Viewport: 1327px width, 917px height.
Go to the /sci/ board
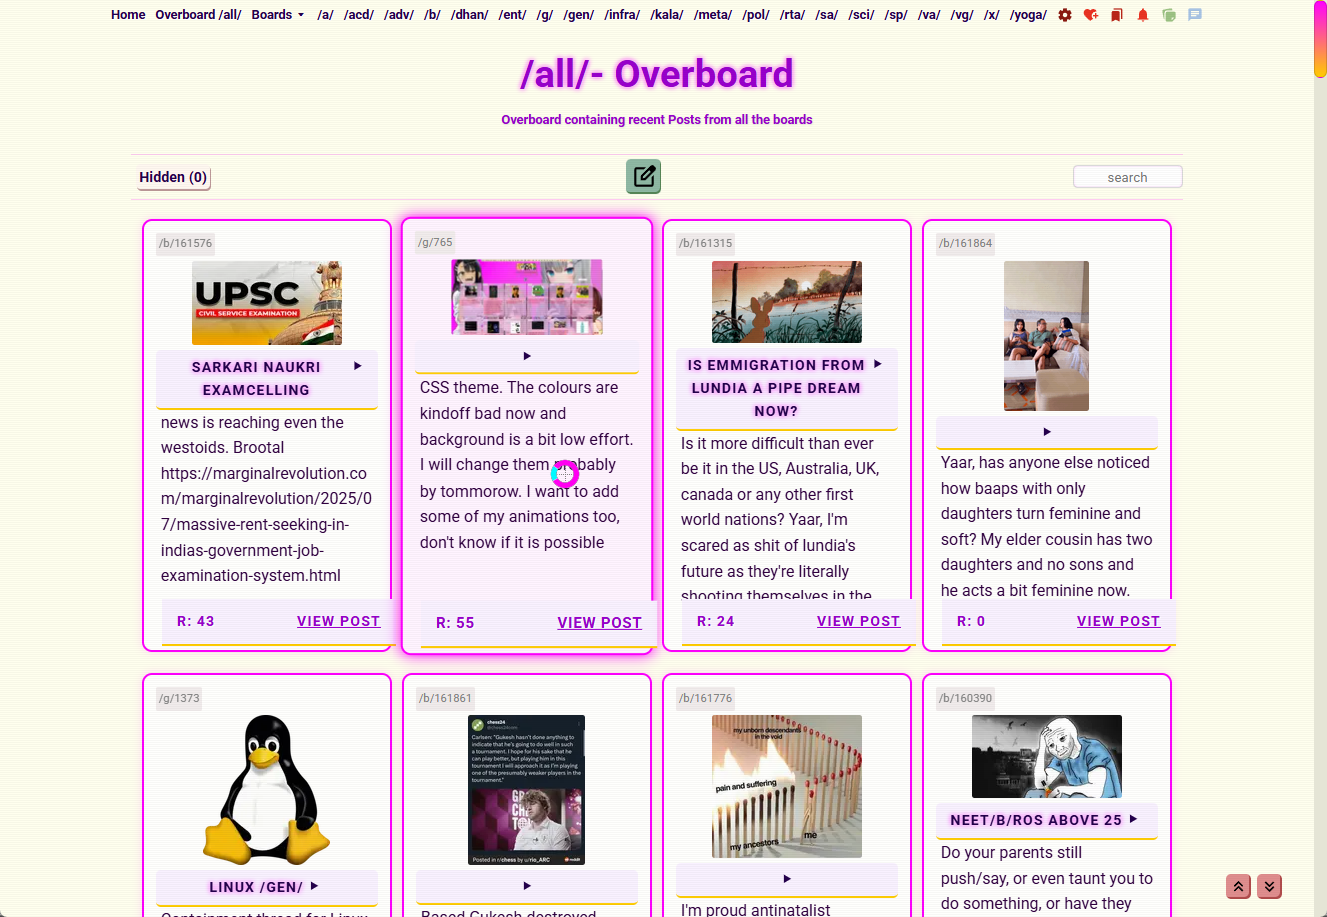(x=861, y=15)
